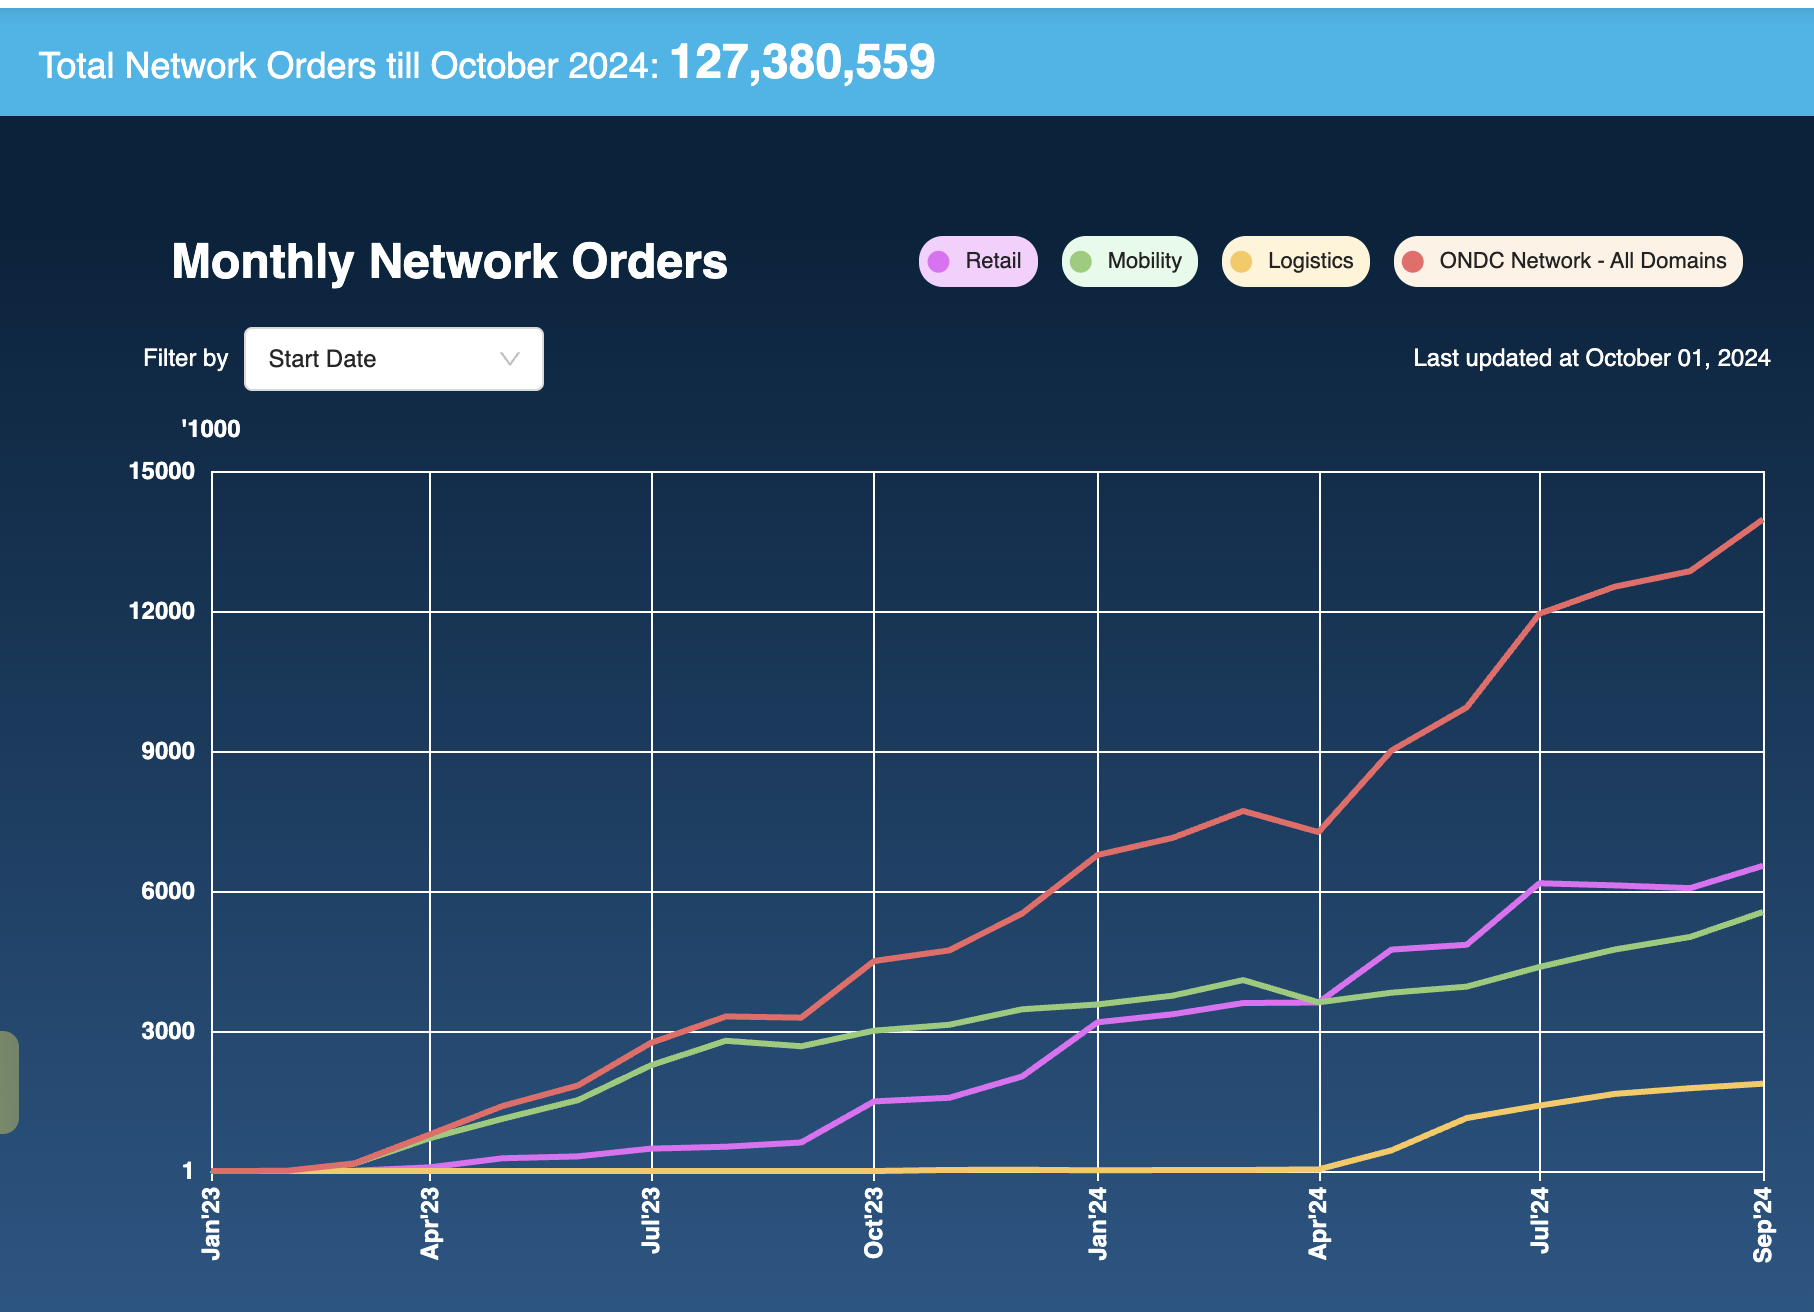The image size is (1814, 1312).
Task: Click the Retail line point at Jul'24
Action: click(x=1540, y=883)
